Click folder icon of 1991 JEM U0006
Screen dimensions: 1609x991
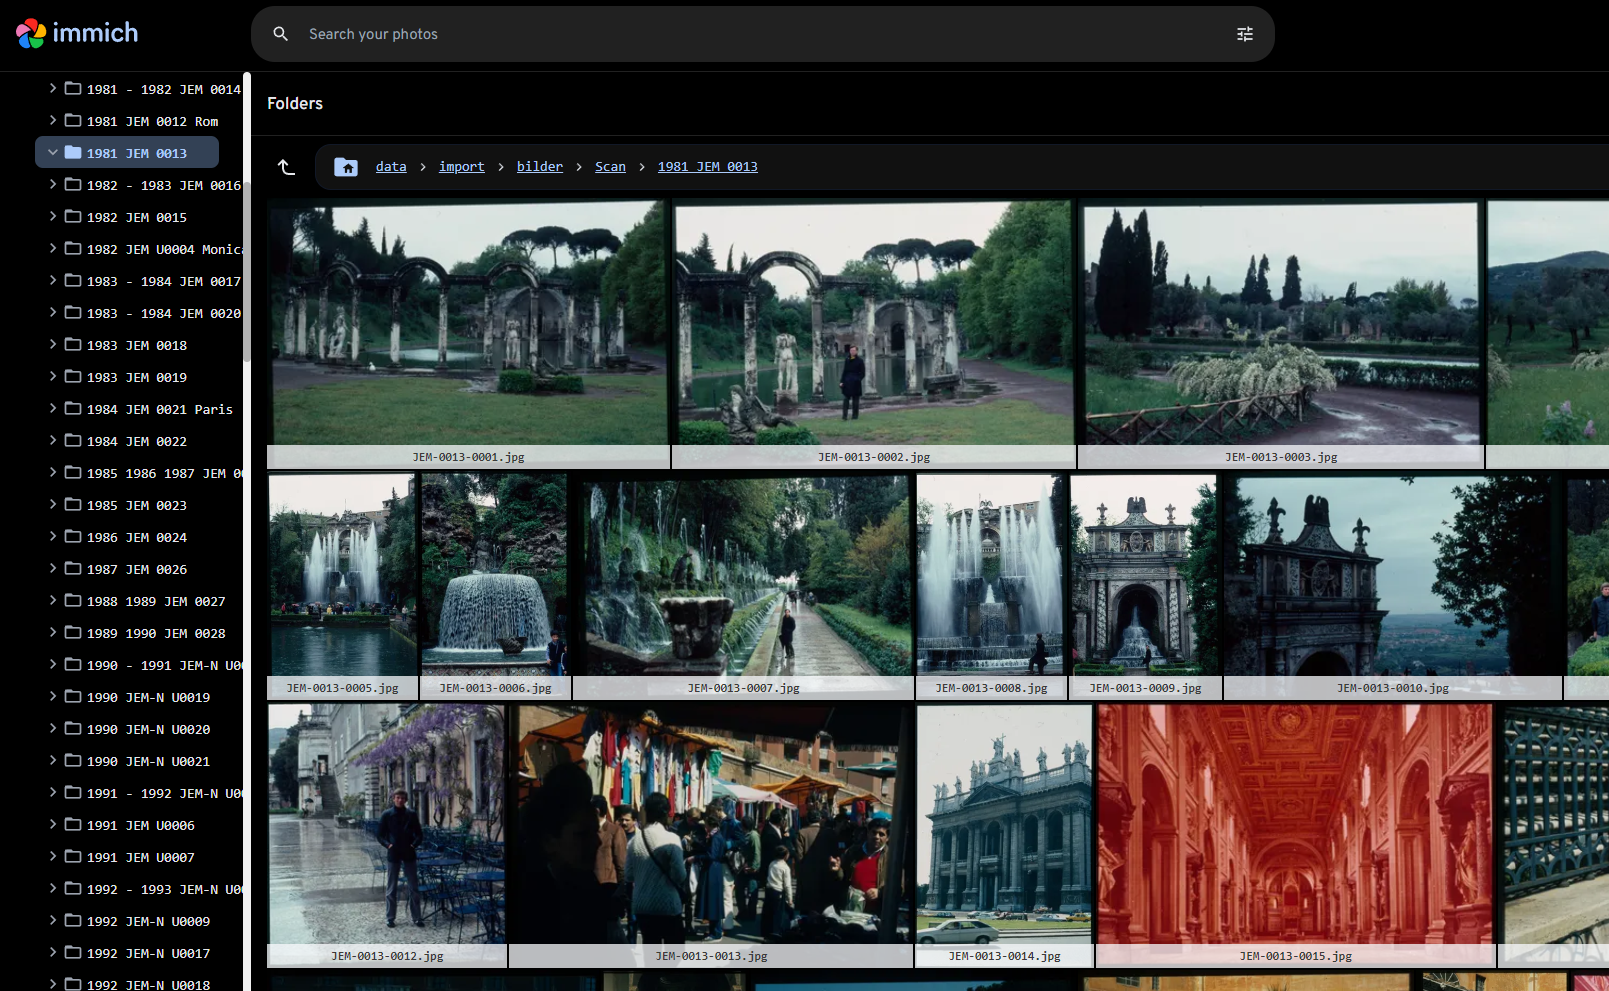point(73,825)
